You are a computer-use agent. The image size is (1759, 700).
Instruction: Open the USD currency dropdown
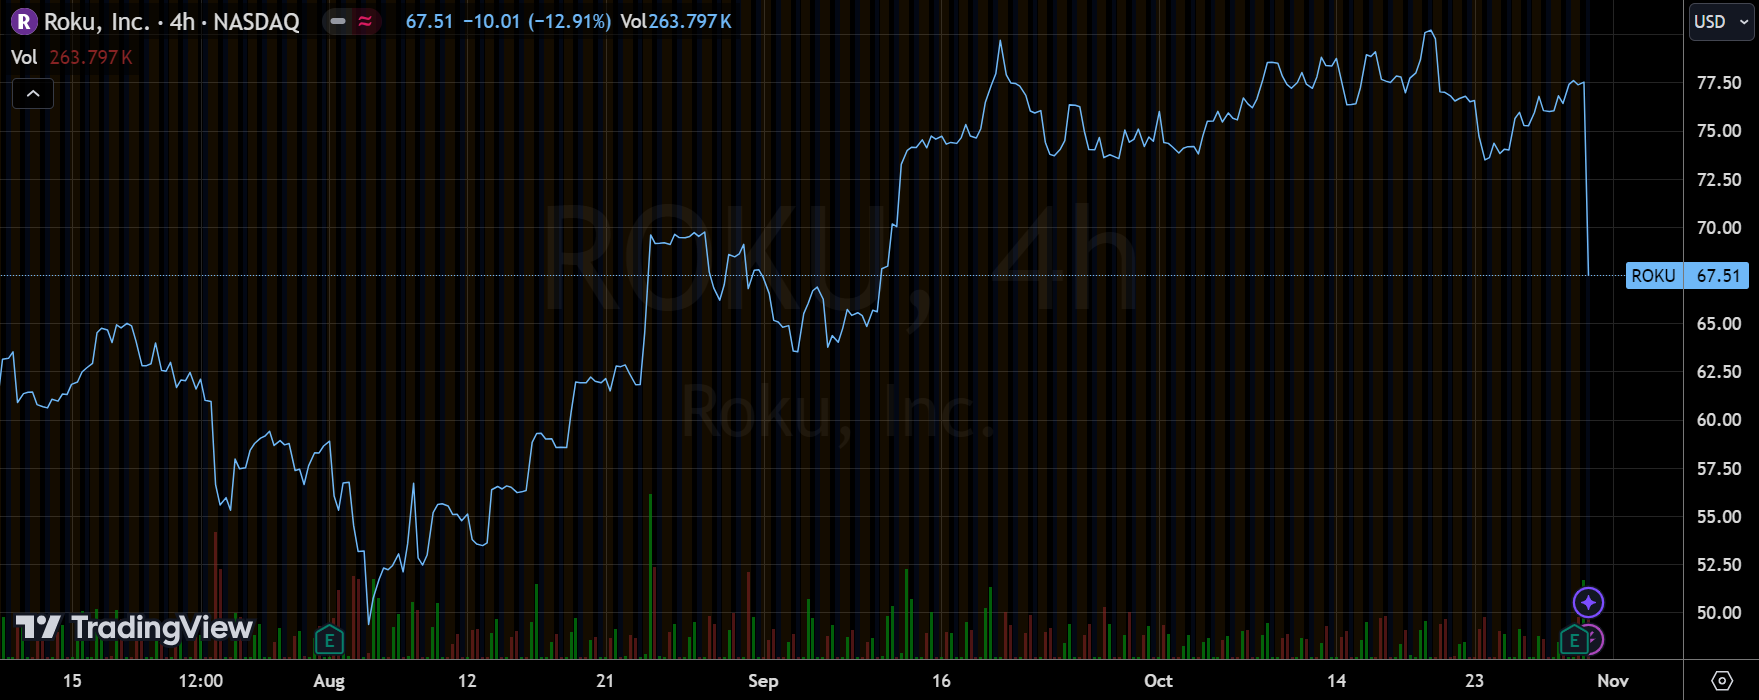pos(1721,22)
